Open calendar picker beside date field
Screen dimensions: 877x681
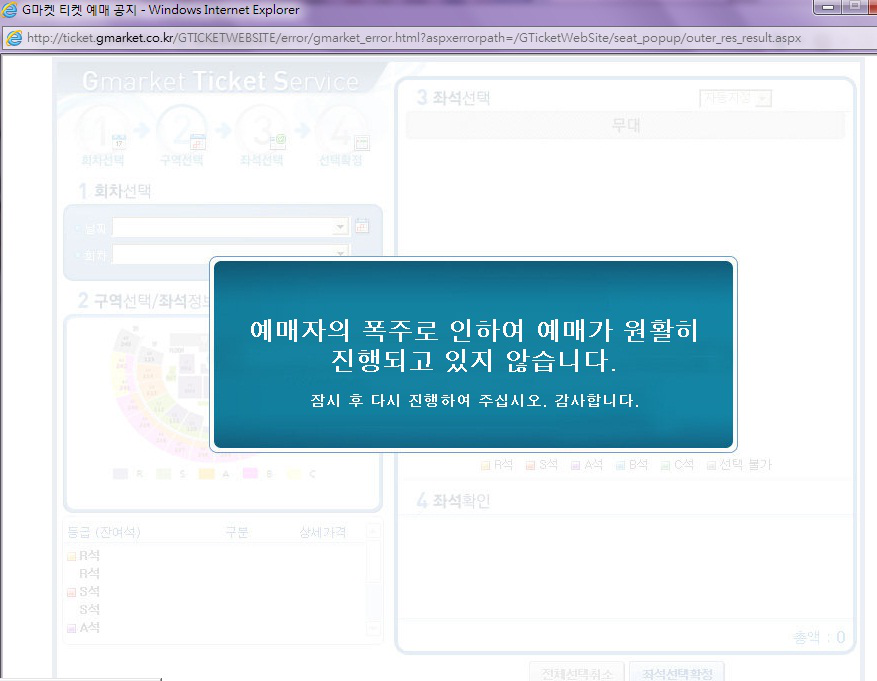coord(362,227)
